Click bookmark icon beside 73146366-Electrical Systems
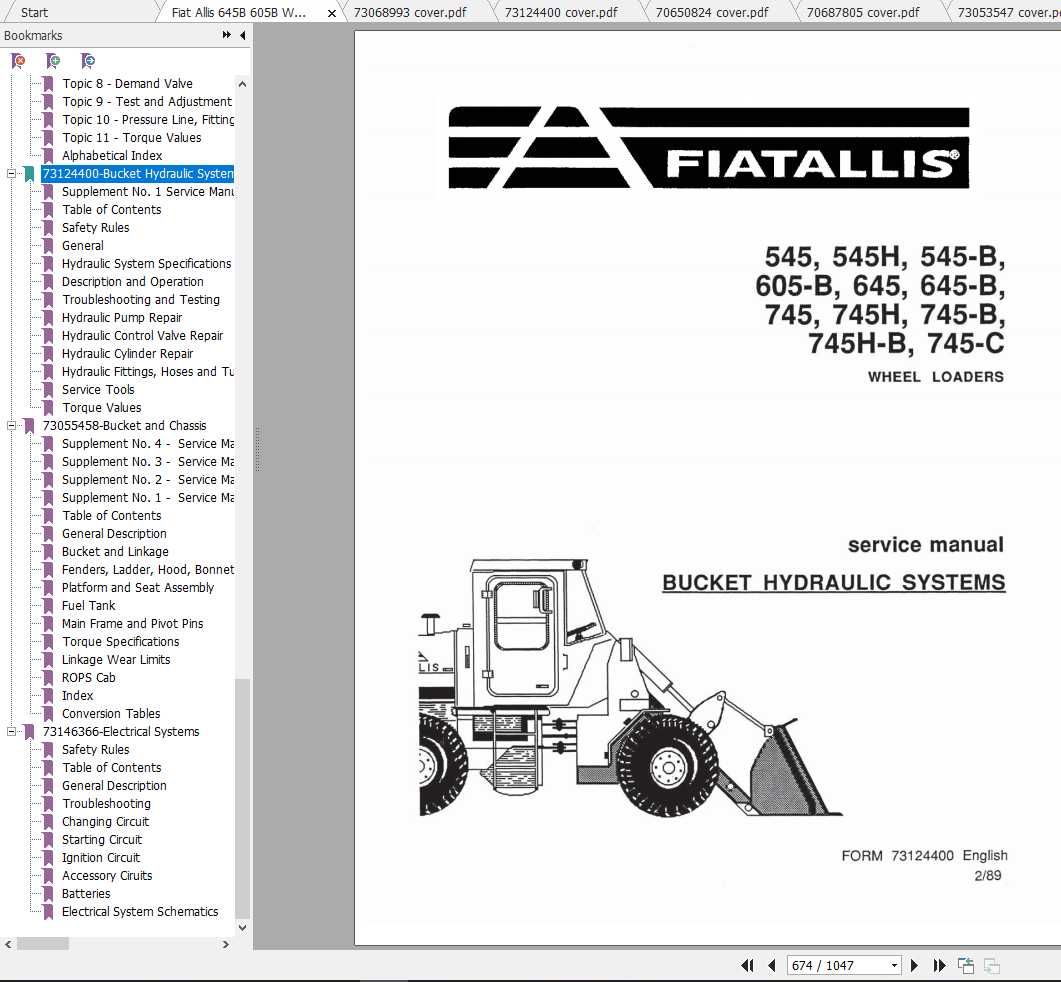1061x982 pixels. point(29,732)
